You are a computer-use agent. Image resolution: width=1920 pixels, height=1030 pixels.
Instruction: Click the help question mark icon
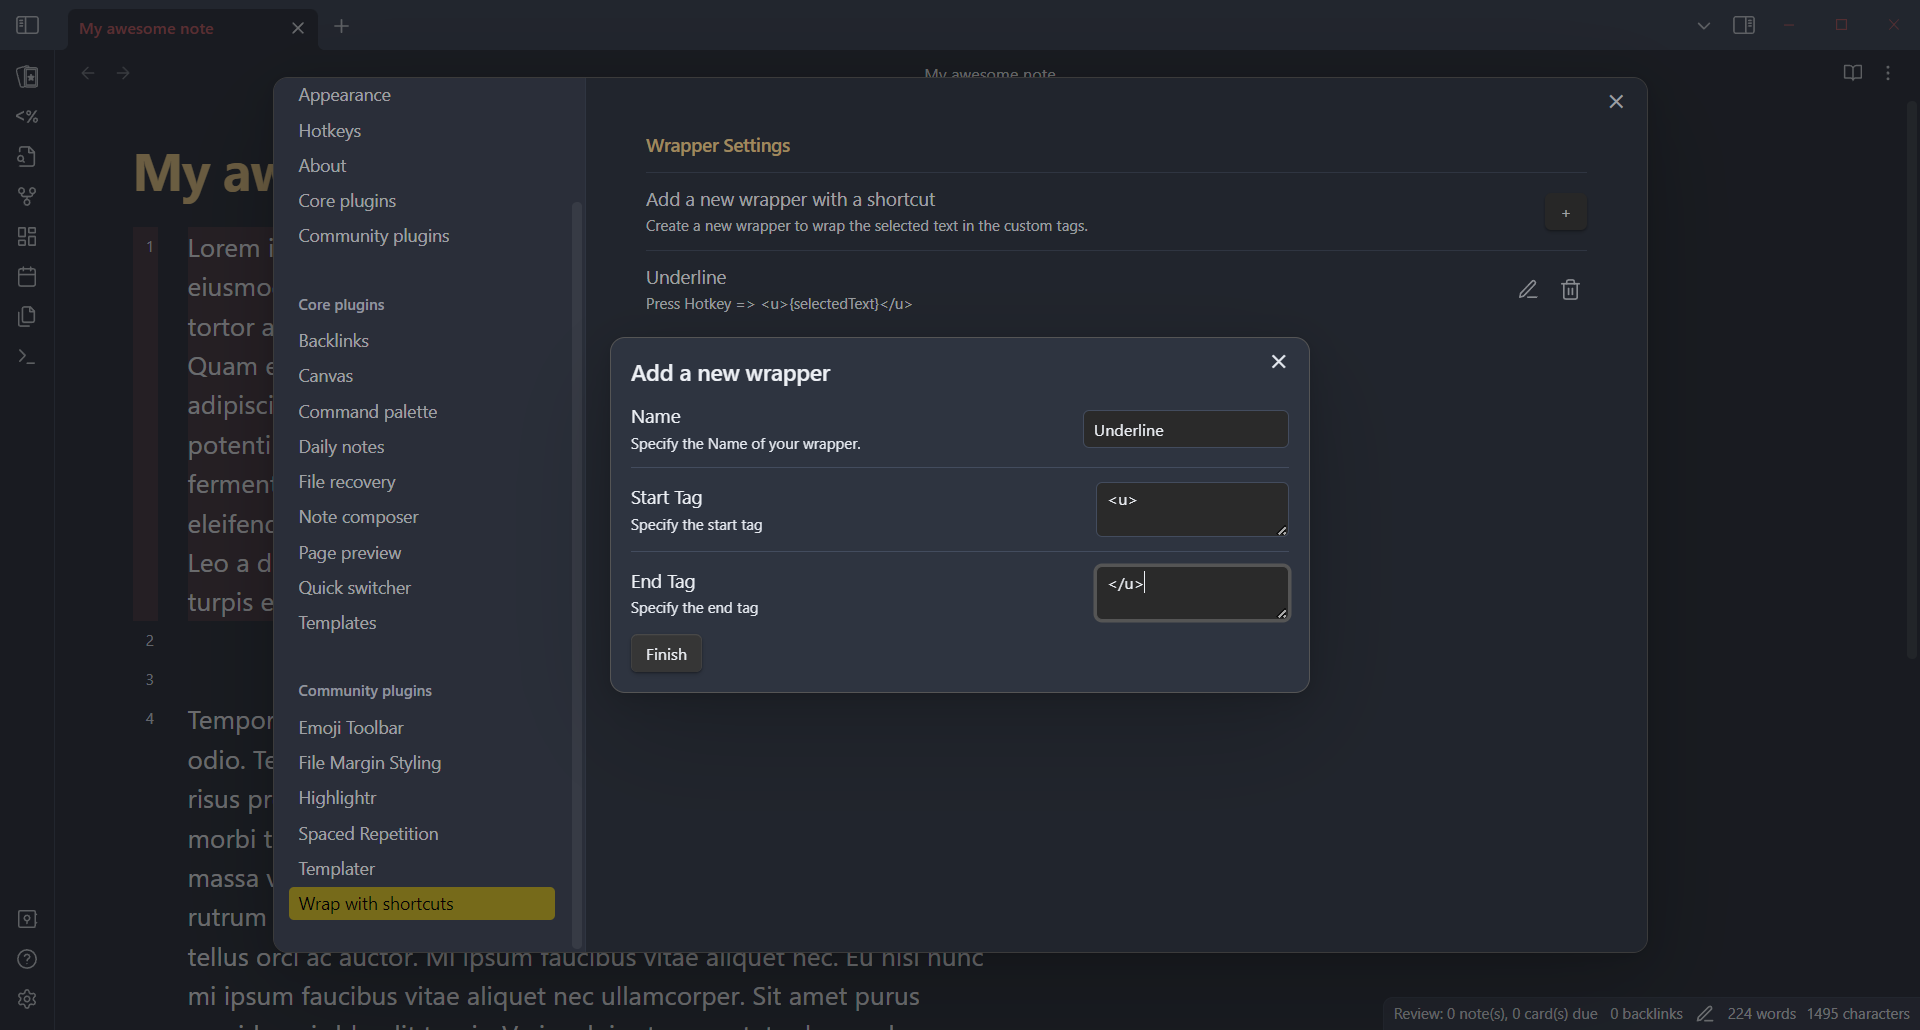coord(27,960)
